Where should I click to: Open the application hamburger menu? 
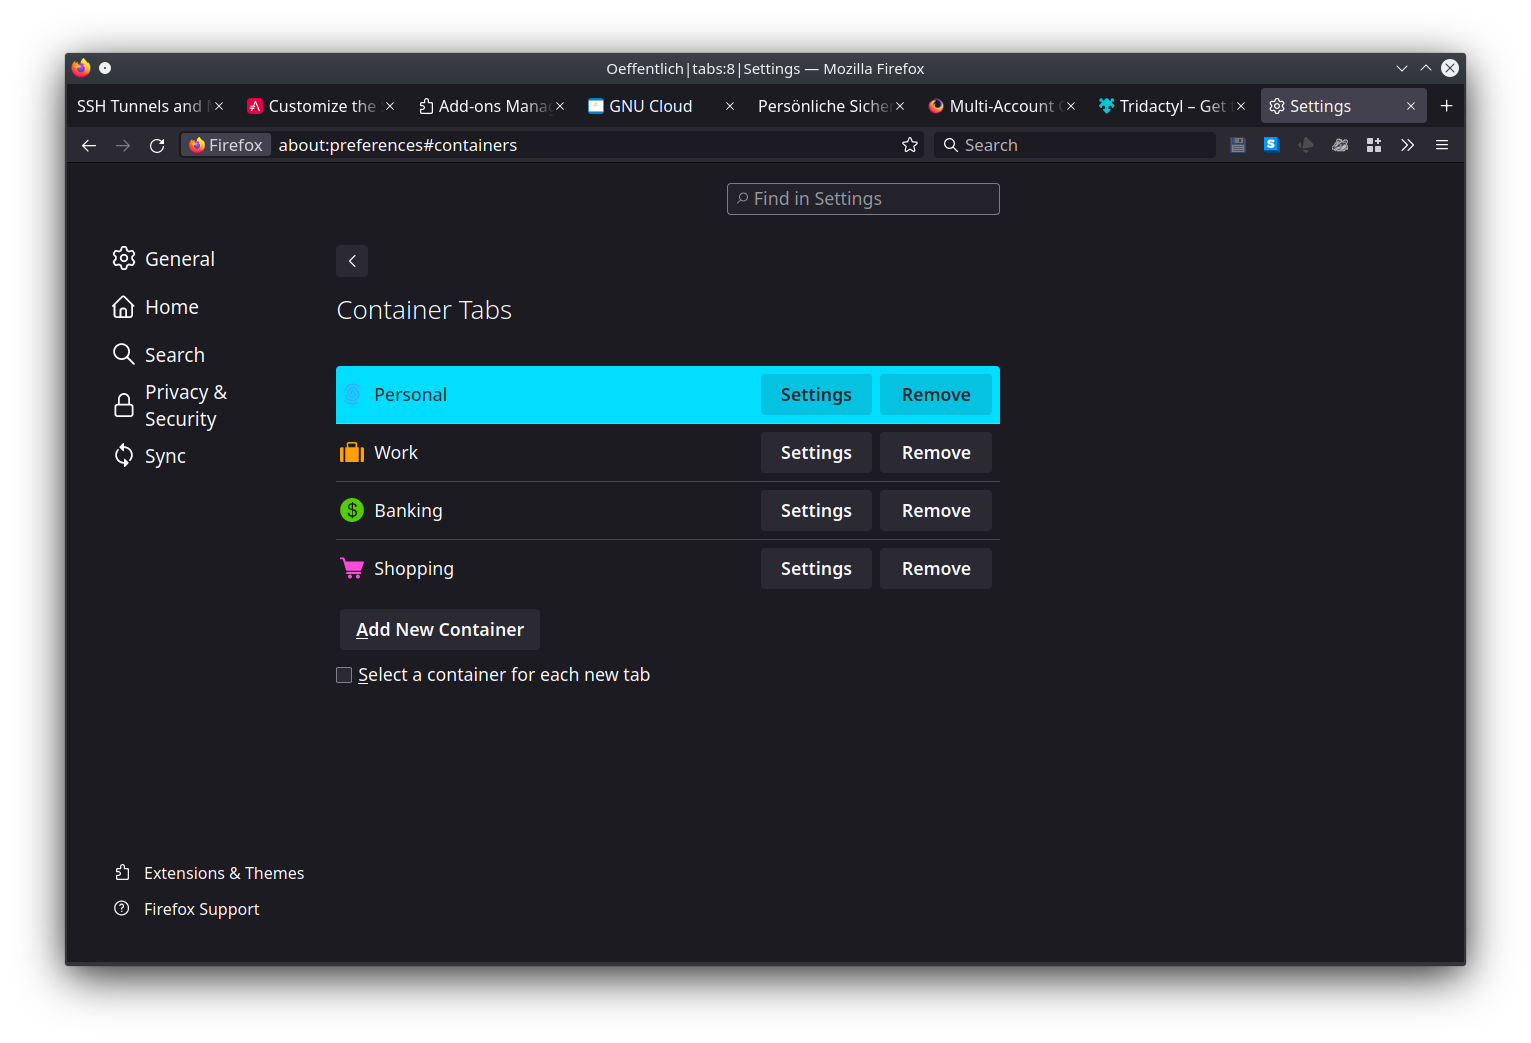tap(1441, 144)
